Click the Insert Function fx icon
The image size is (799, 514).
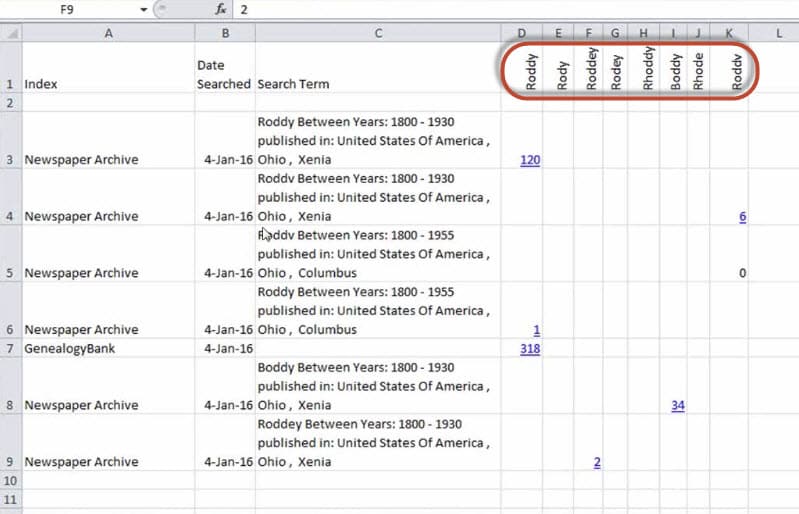click(219, 9)
